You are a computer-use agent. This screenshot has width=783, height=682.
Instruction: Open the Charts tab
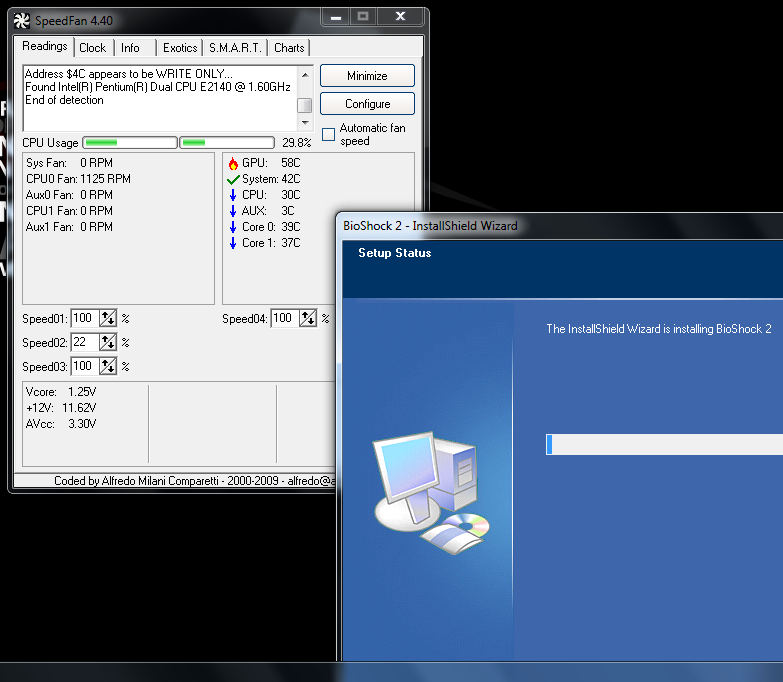[x=289, y=48]
